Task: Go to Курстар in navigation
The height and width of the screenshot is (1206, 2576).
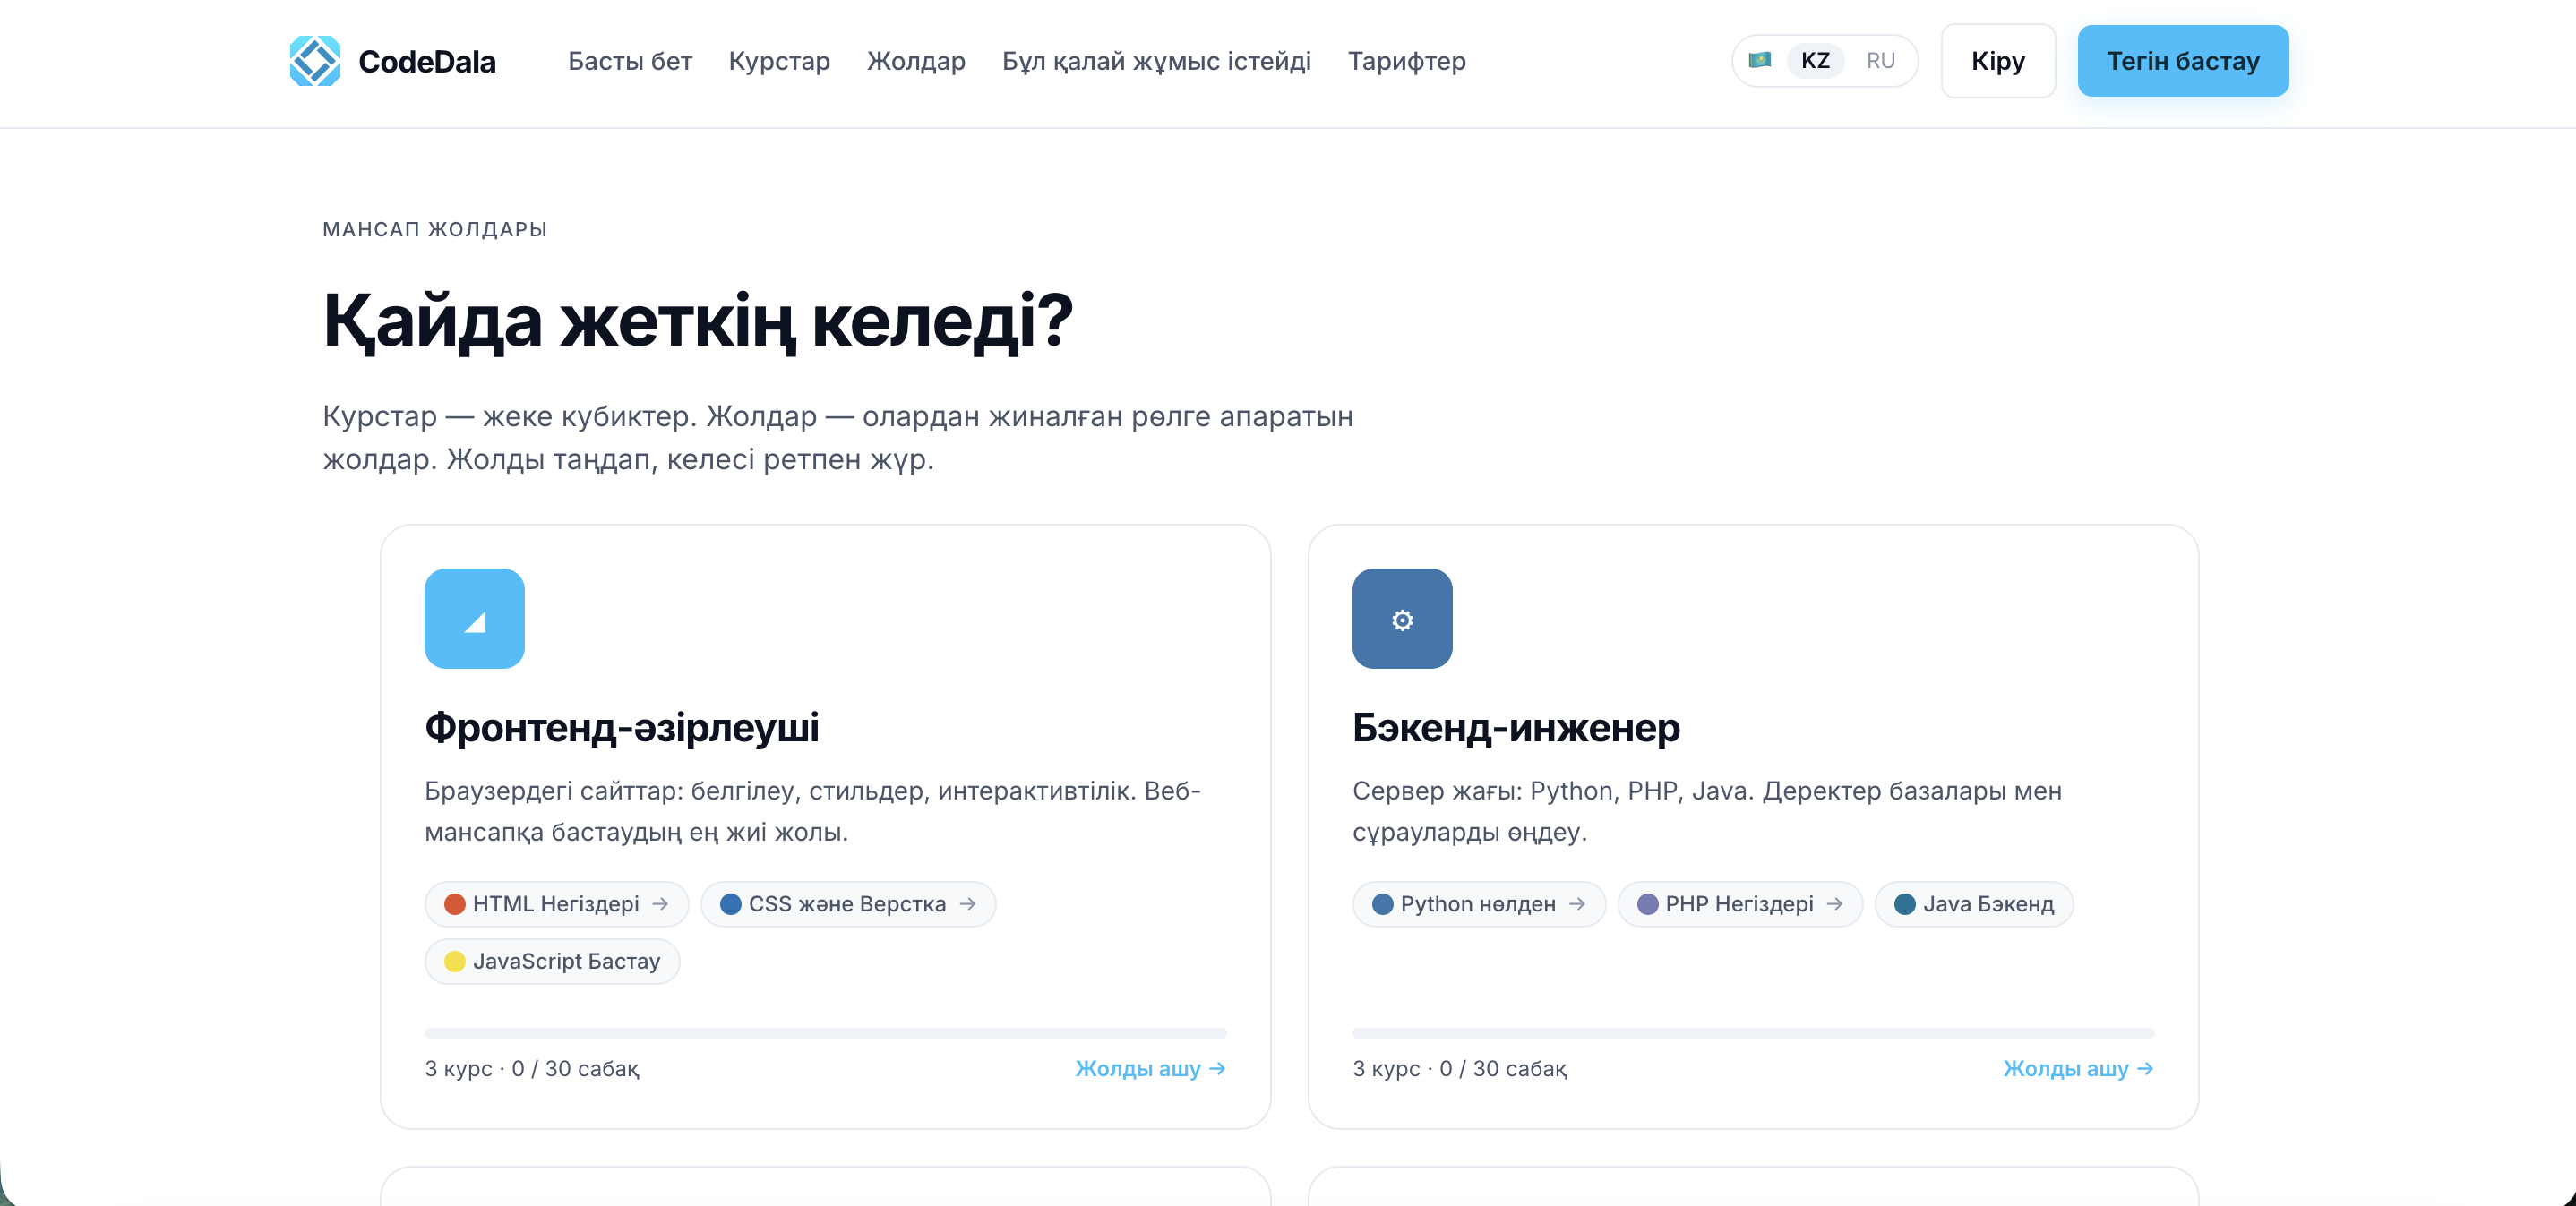Action: [779, 61]
